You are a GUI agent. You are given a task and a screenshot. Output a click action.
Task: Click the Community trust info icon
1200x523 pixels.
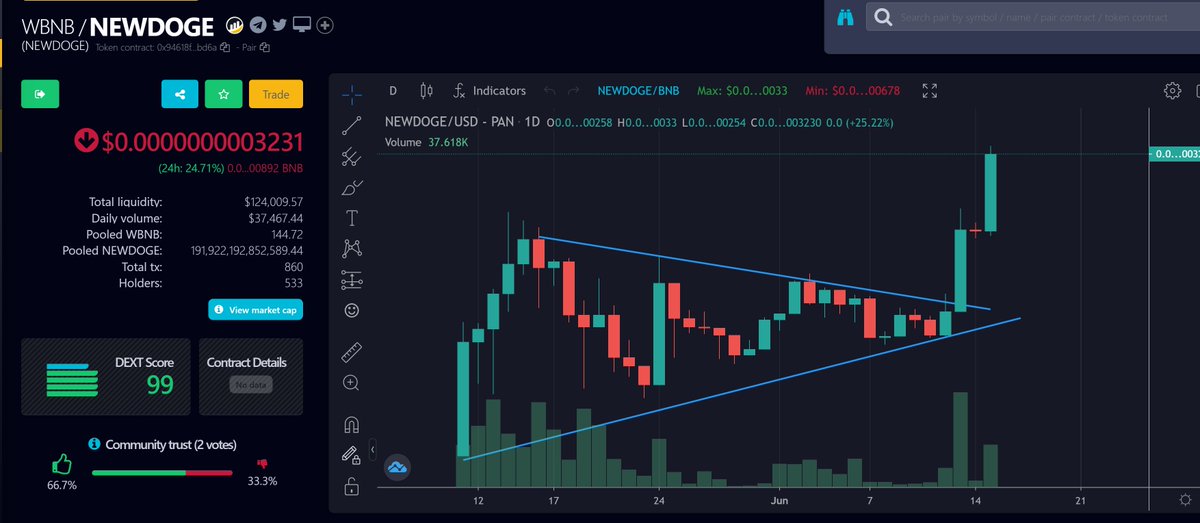(x=94, y=443)
